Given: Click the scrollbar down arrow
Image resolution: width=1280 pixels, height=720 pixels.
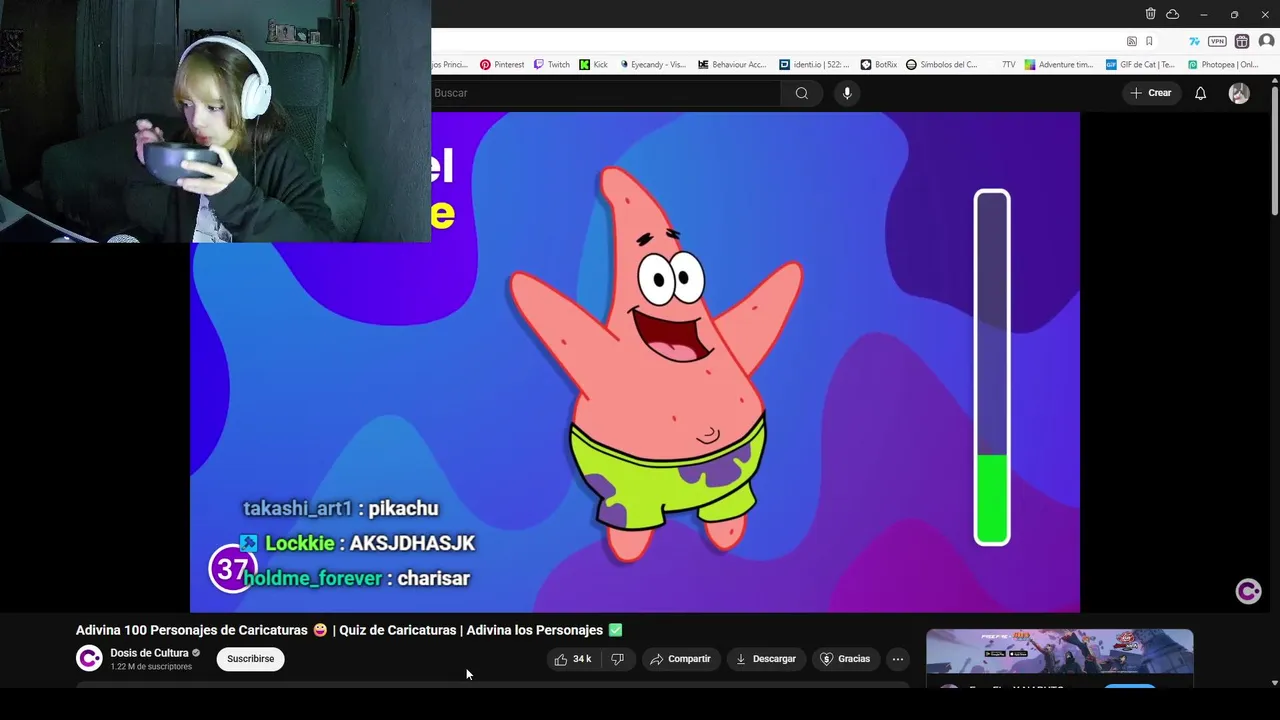Looking at the screenshot, I should pyautogui.click(x=1274, y=682).
